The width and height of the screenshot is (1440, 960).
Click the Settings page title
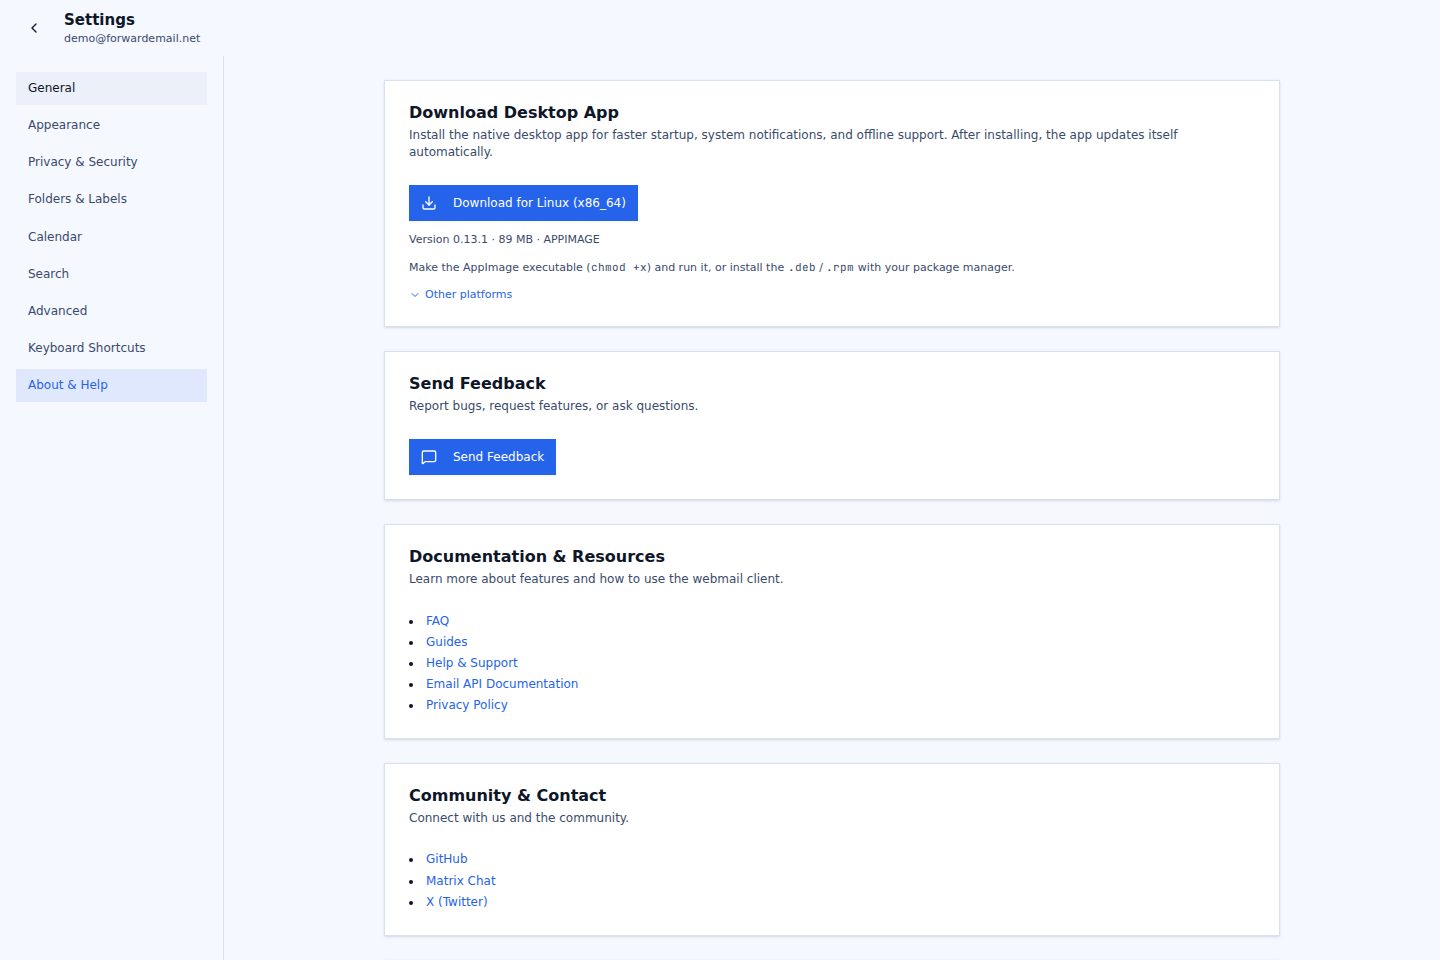(99, 19)
